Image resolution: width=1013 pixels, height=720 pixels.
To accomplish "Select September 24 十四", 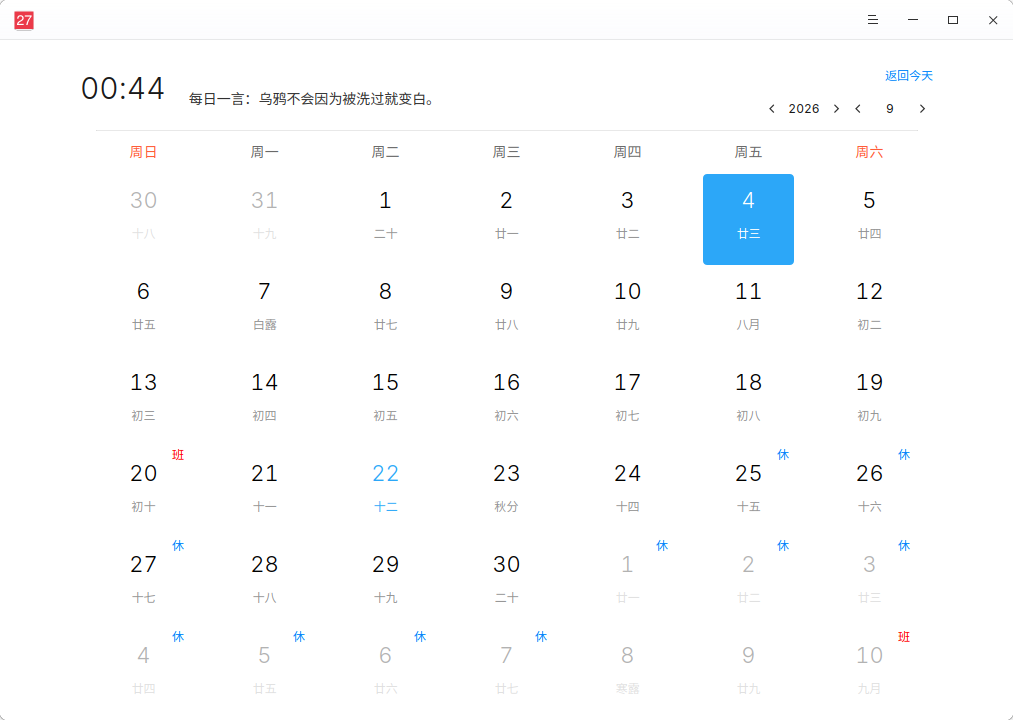I will pyautogui.click(x=627, y=492).
